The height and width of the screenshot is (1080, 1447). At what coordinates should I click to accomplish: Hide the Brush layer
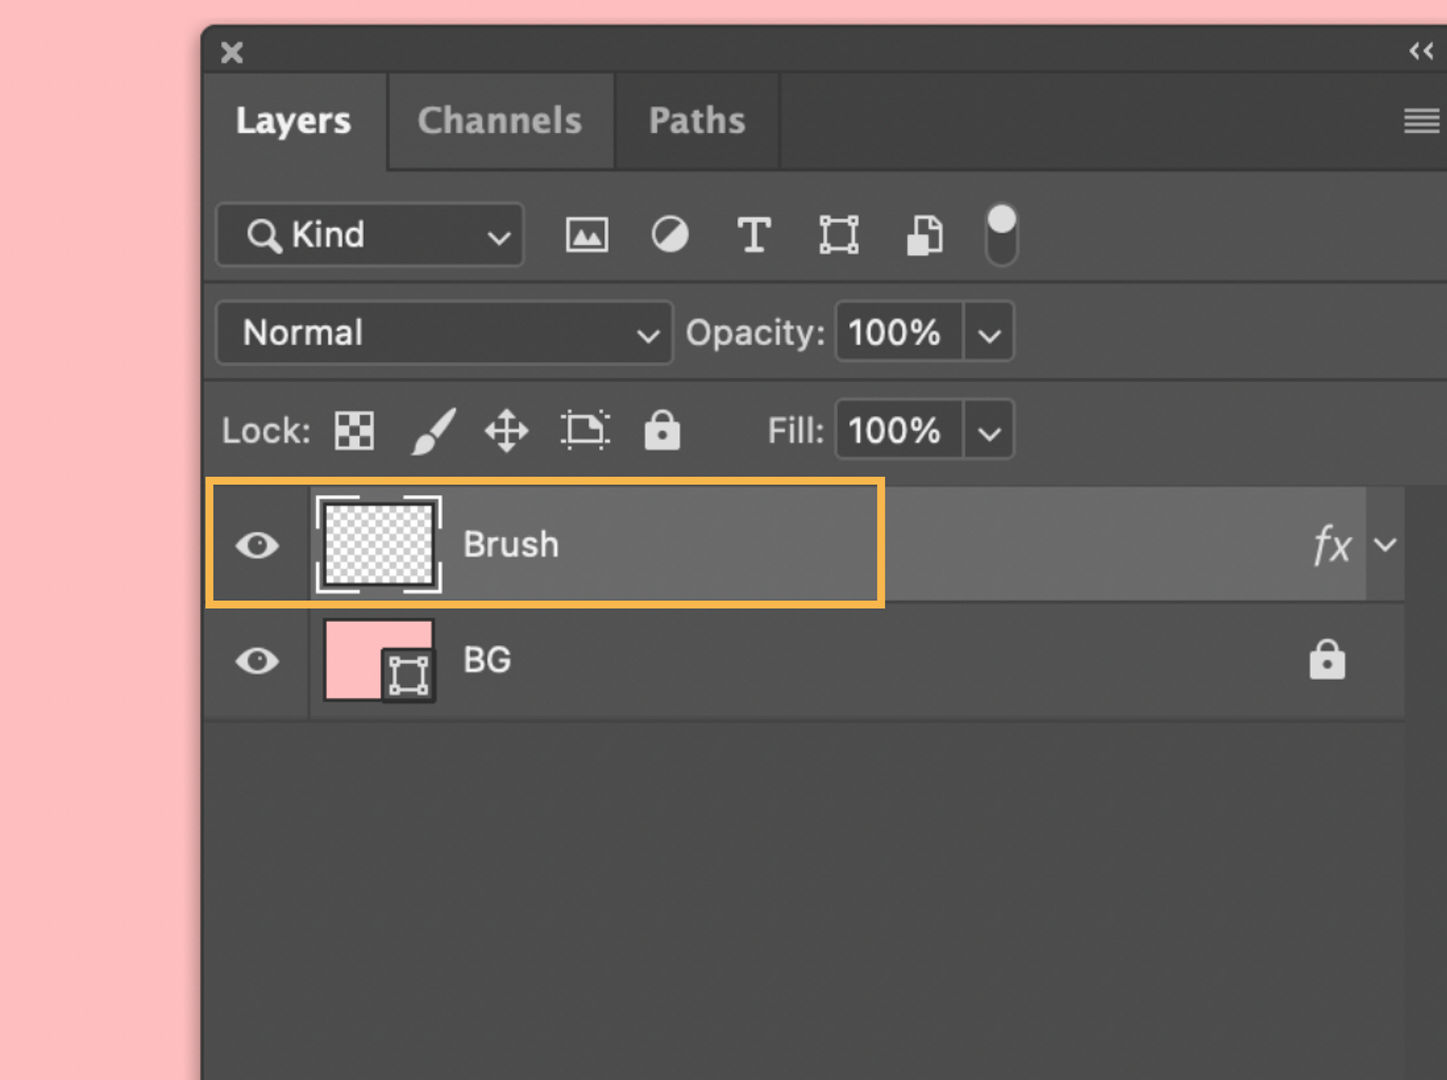click(x=257, y=545)
